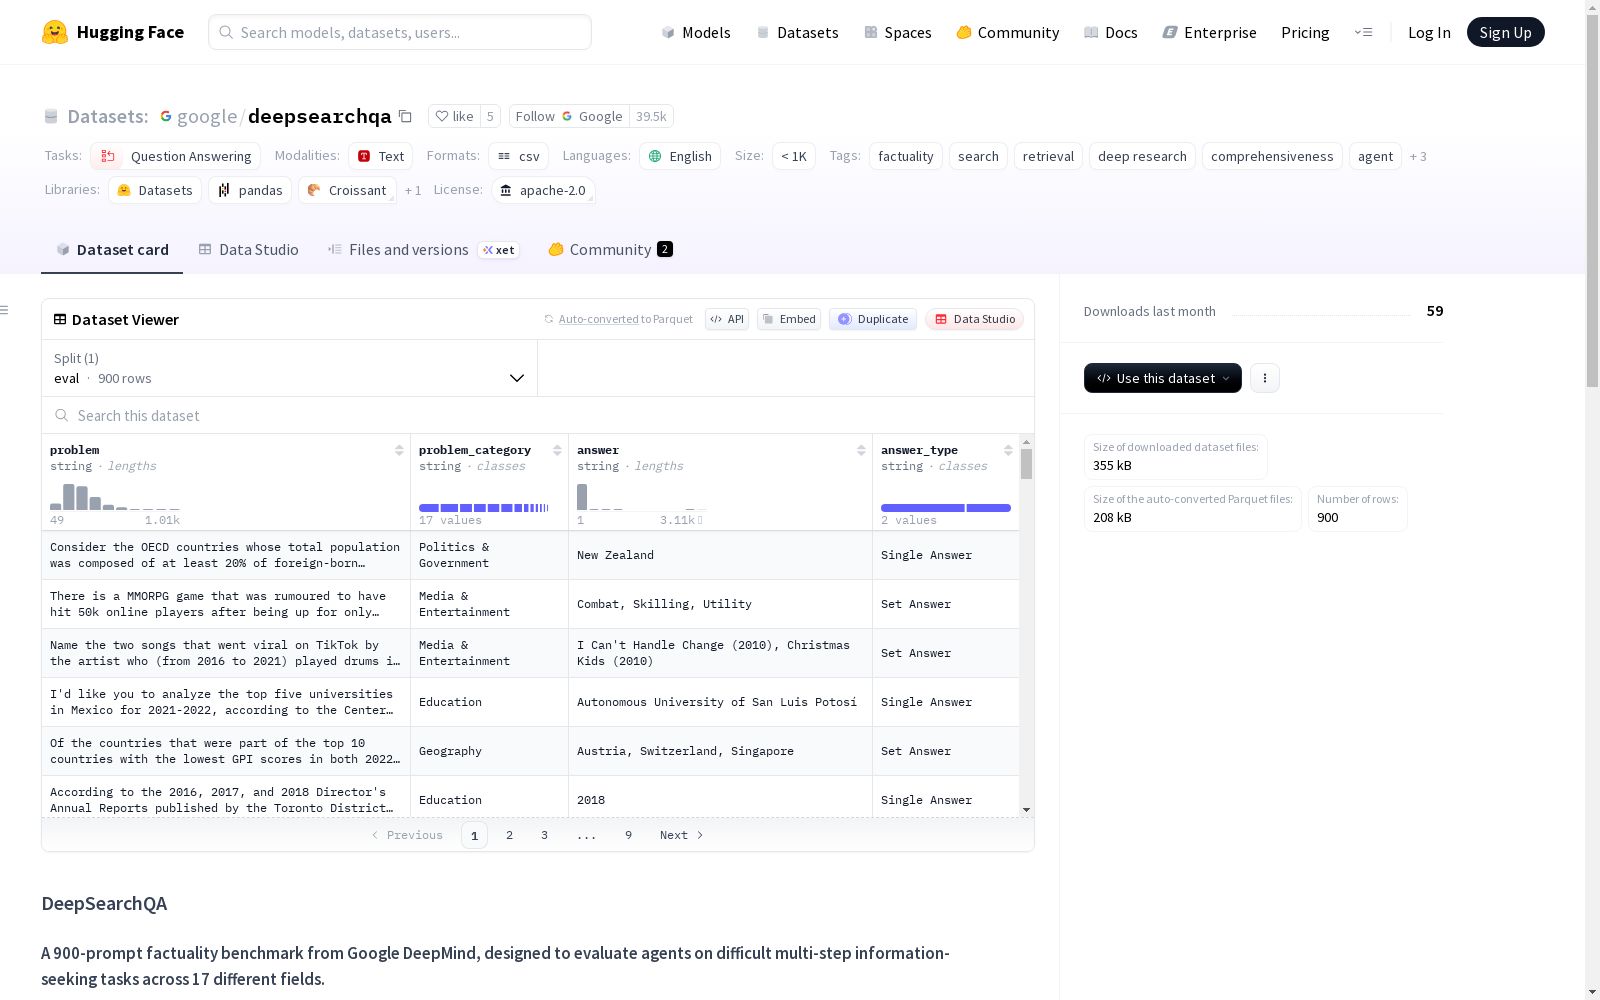The image size is (1600, 1000).
Task: Open the Files and versions tab
Action: pyautogui.click(x=423, y=250)
